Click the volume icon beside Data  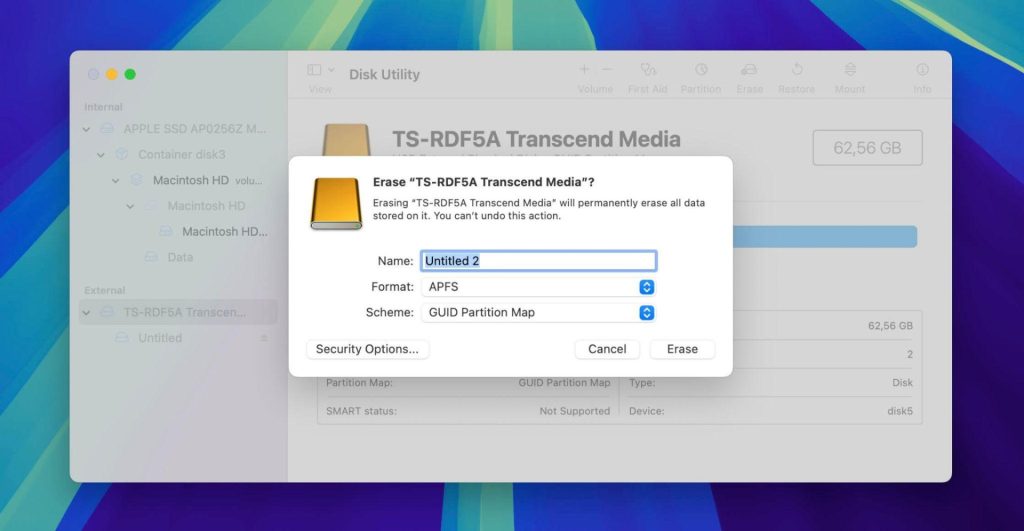[151, 257]
